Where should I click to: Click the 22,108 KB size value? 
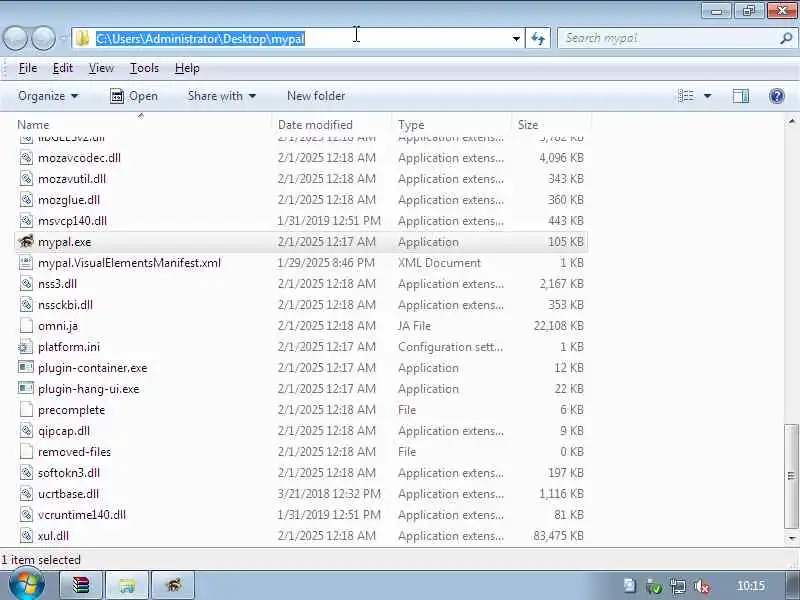click(x=558, y=326)
